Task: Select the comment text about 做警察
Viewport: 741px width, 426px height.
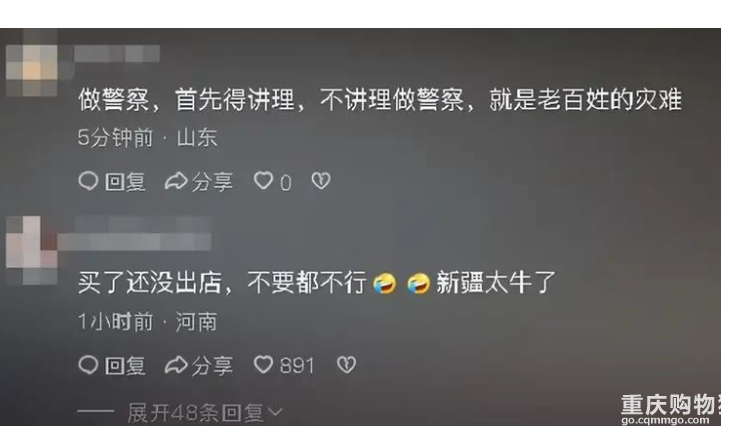Action: (x=380, y=100)
